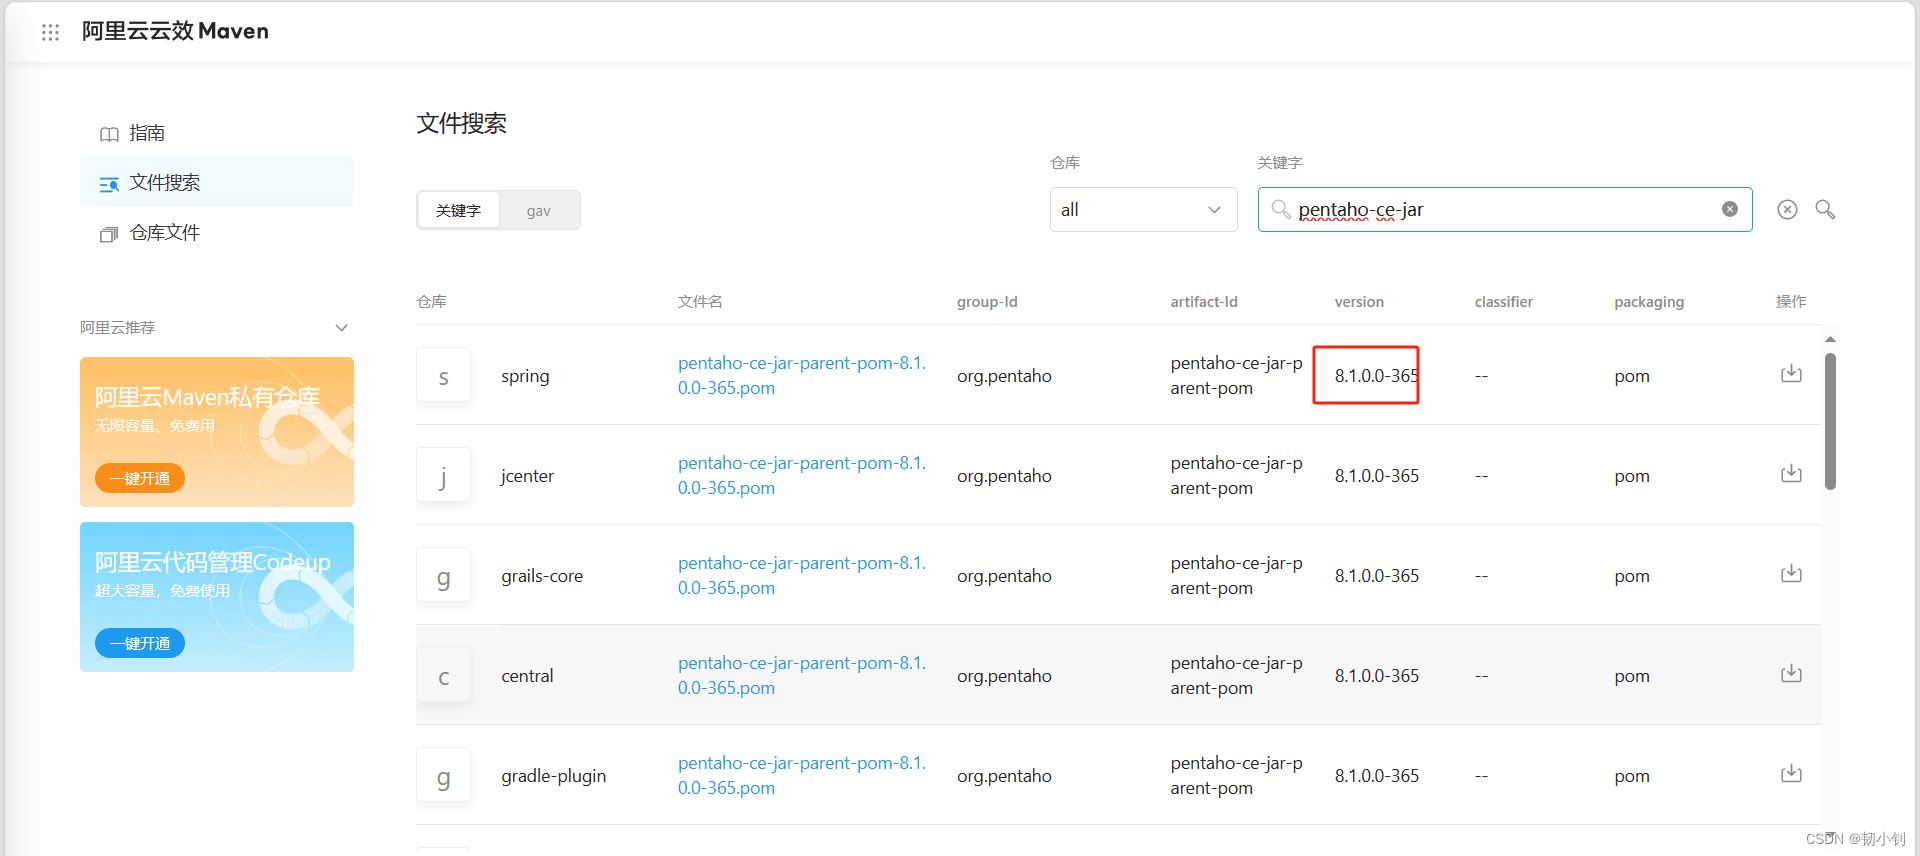Click the reset circle-x icon

point(1787,209)
